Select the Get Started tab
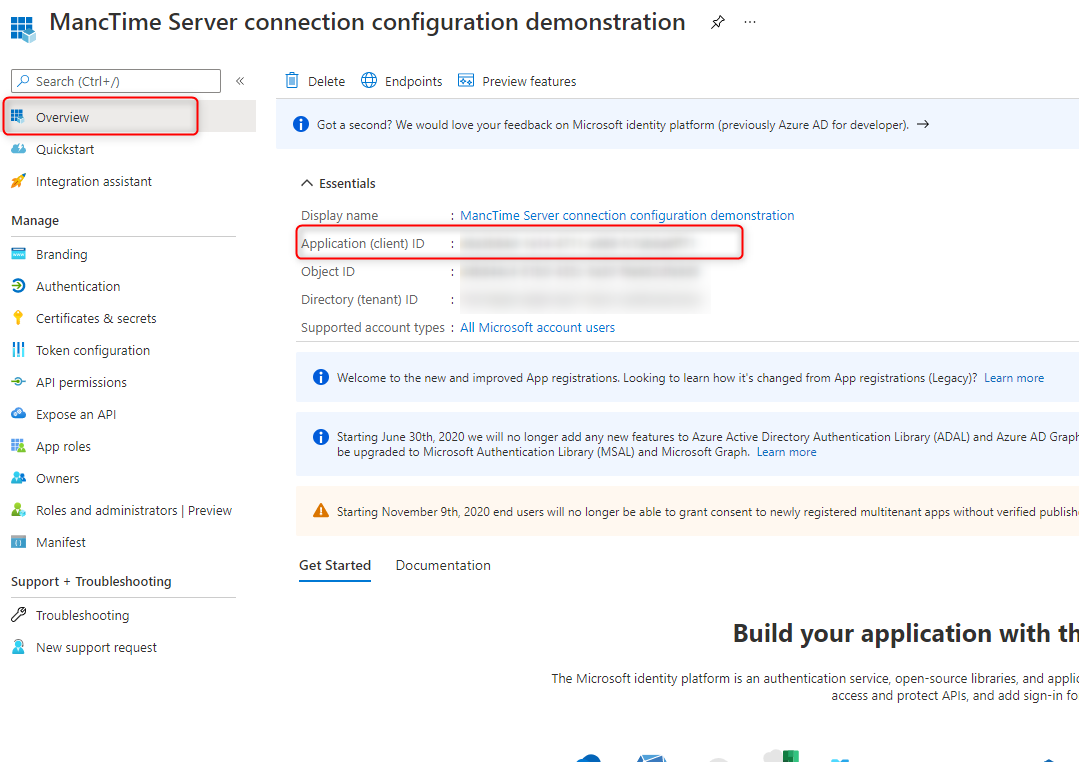Screen dimensions: 1079x762 pos(335,566)
